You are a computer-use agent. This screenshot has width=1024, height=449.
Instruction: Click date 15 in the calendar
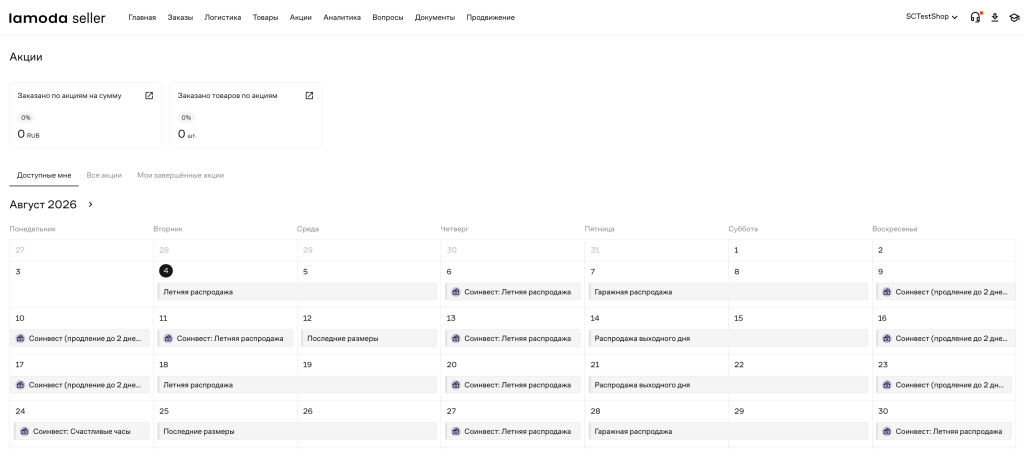[738, 318]
